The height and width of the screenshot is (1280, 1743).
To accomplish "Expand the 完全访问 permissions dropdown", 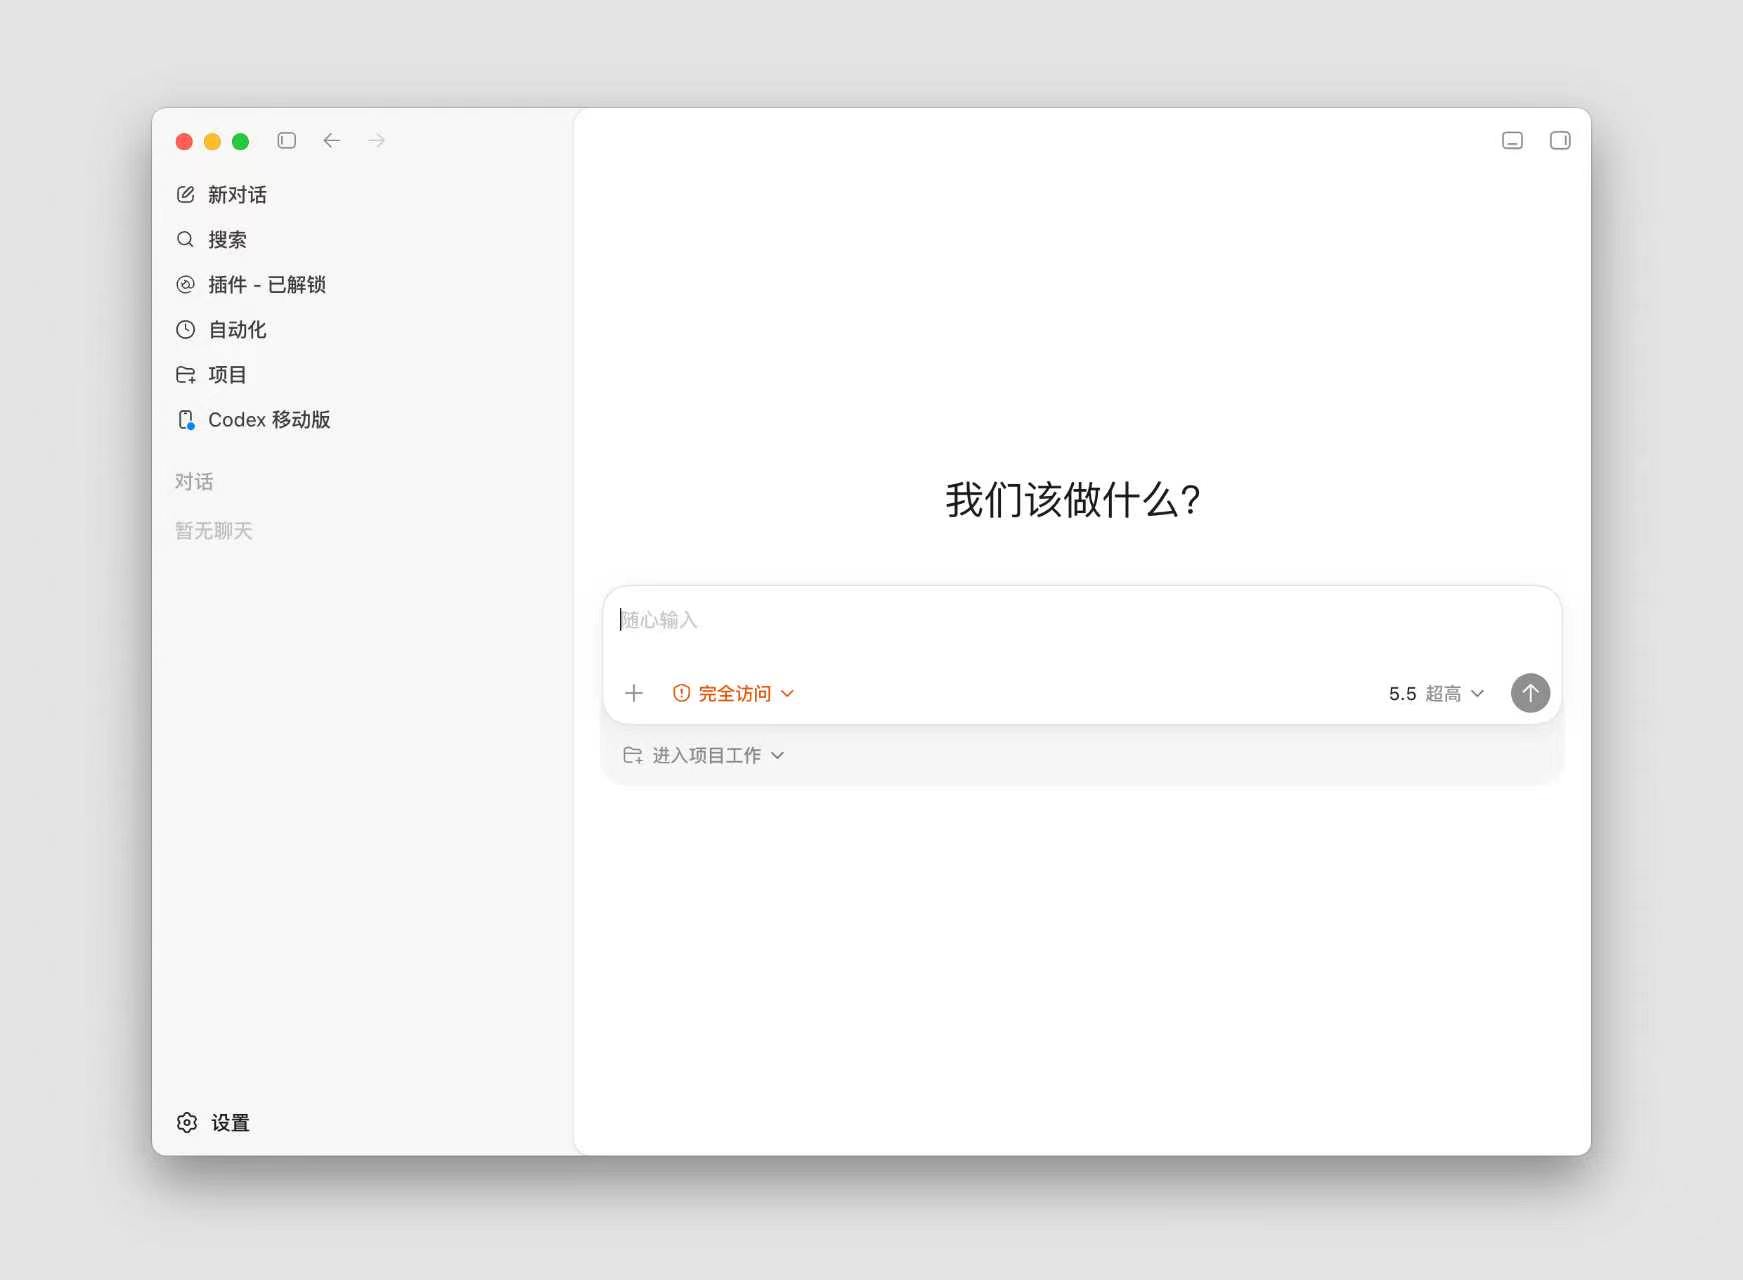I will (x=733, y=693).
